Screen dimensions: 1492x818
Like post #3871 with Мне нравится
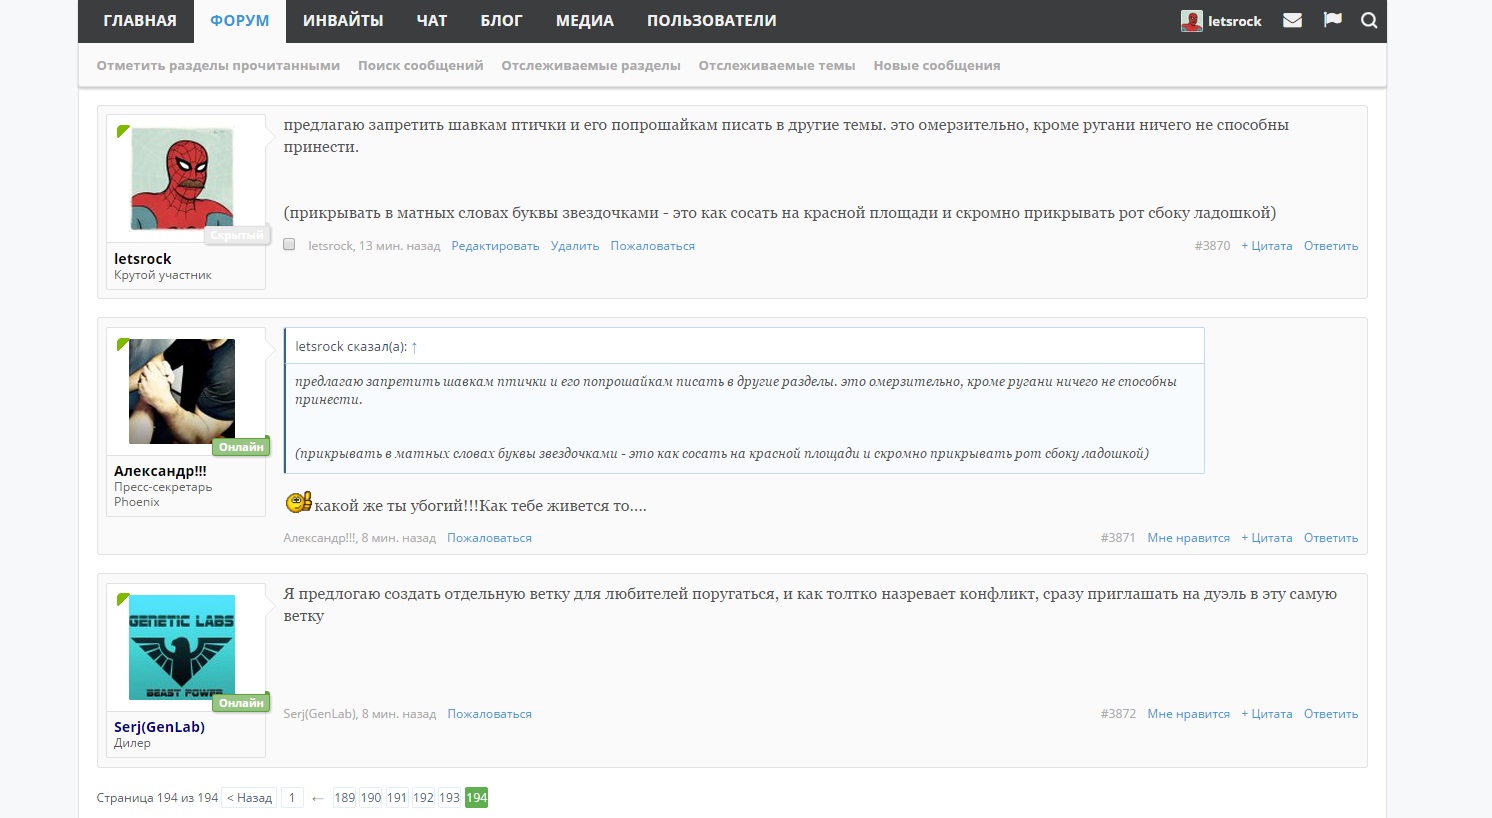1188,538
